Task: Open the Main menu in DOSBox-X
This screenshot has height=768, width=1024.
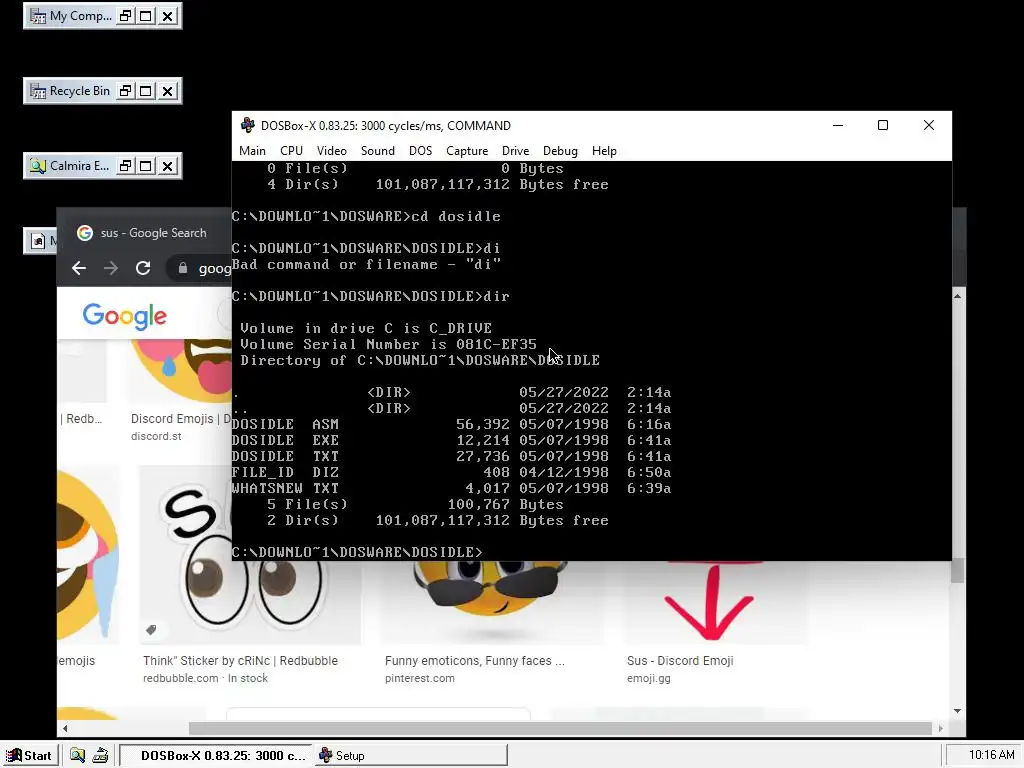Action: pyautogui.click(x=252, y=151)
